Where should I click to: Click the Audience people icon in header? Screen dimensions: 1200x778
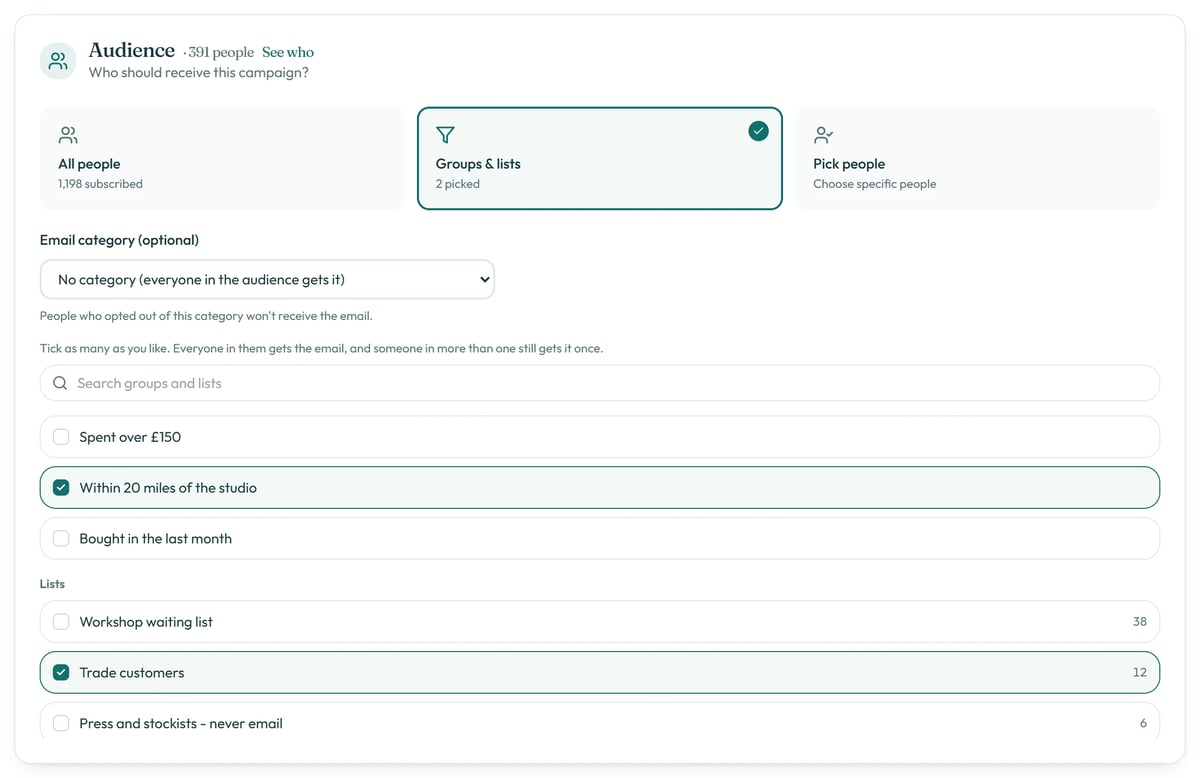(x=59, y=61)
